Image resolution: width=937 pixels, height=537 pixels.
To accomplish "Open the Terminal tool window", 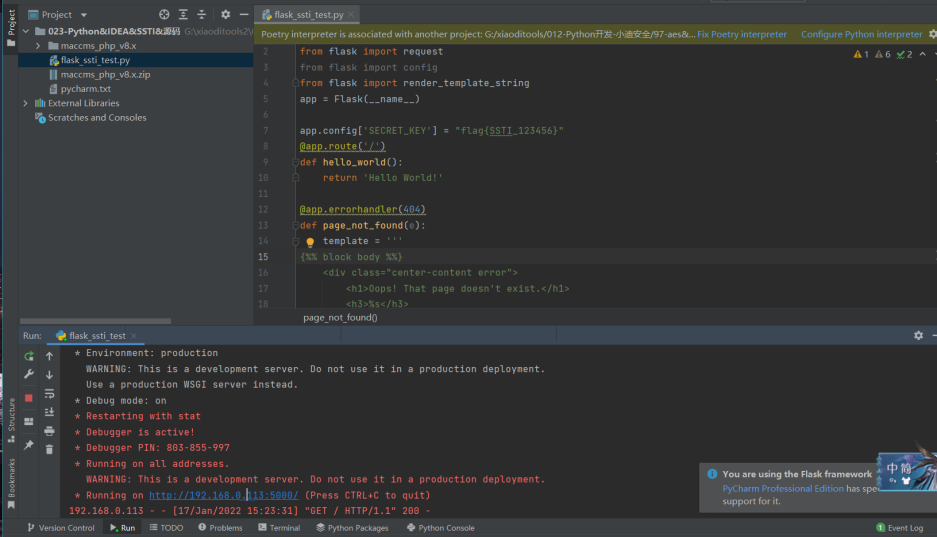I will pos(279,528).
